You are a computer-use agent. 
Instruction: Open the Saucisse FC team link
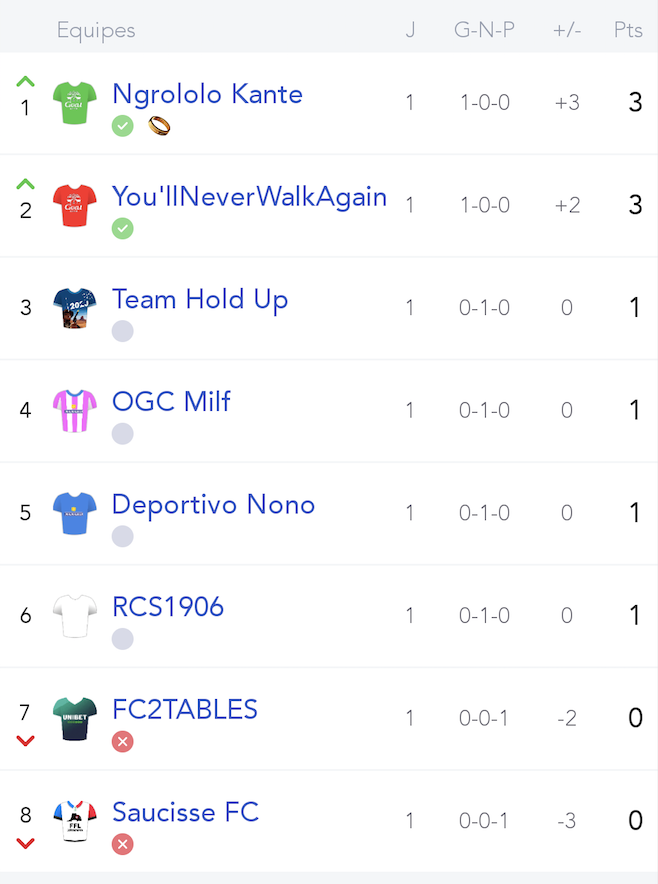point(186,812)
